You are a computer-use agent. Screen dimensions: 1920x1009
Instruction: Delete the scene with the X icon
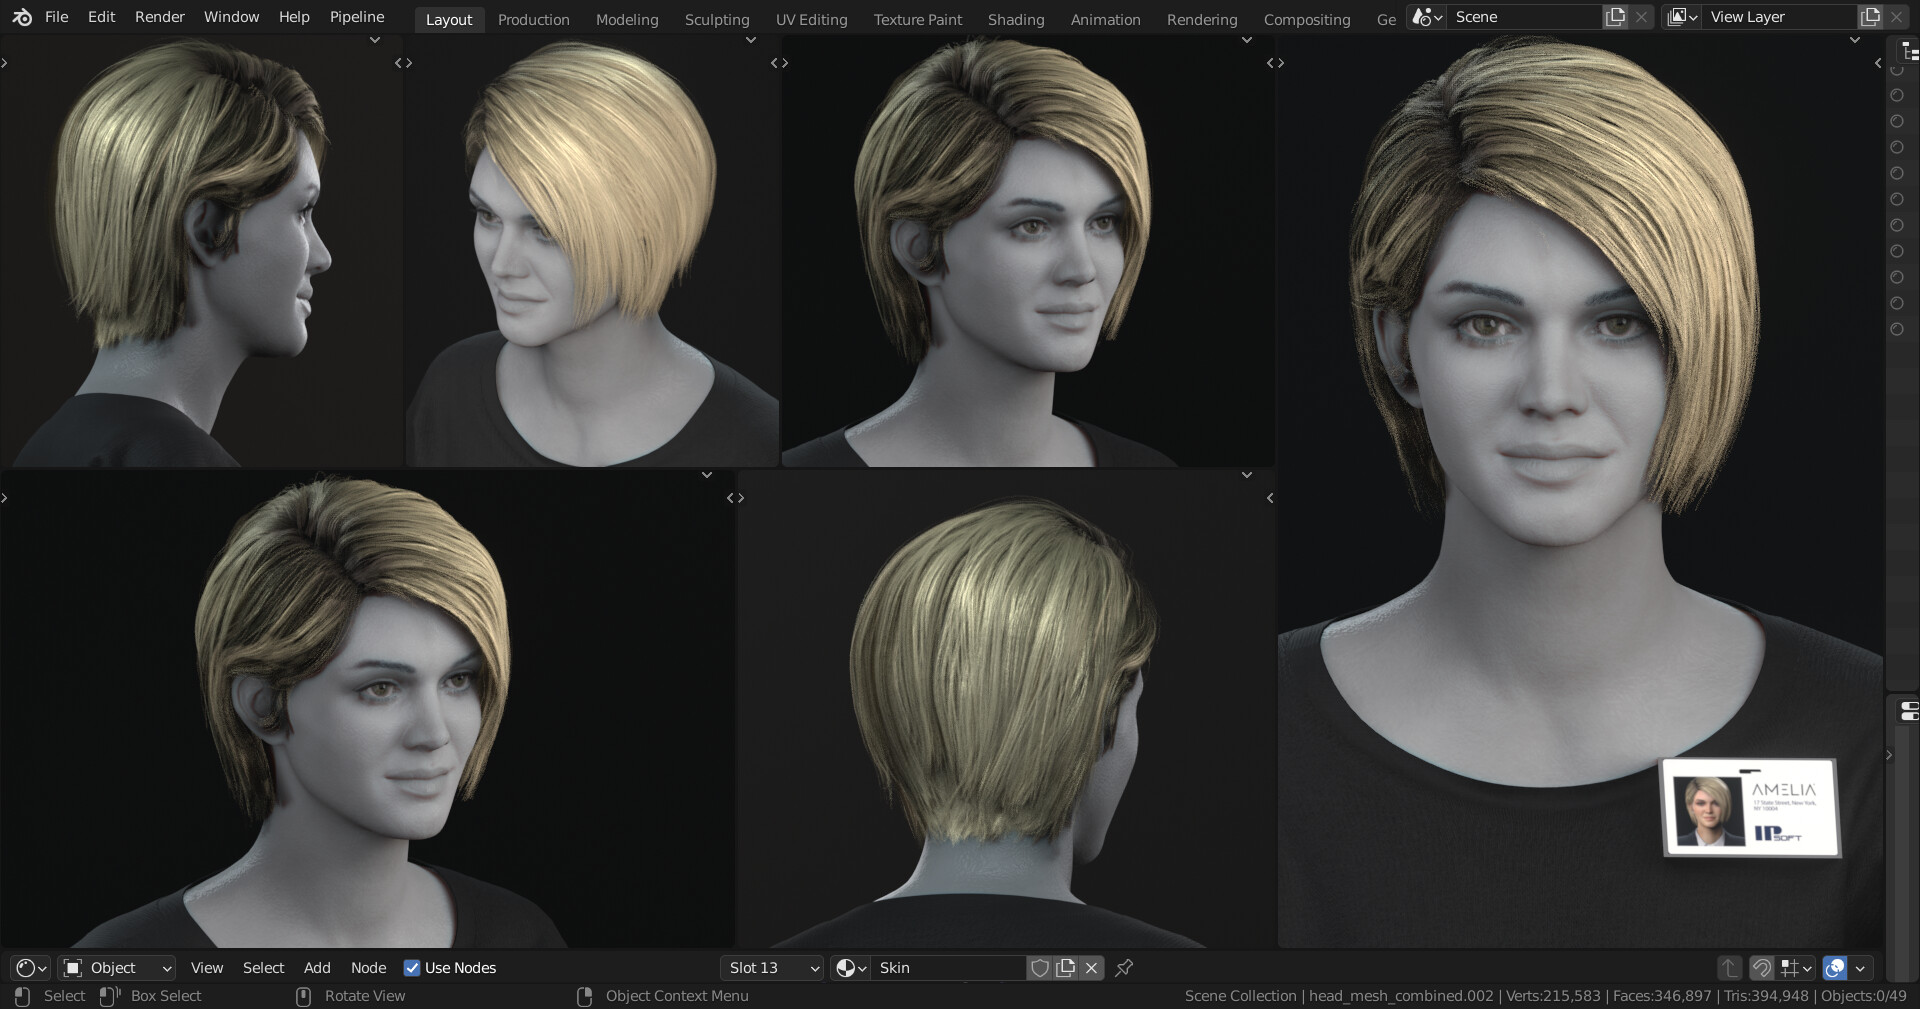[x=1641, y=17]
